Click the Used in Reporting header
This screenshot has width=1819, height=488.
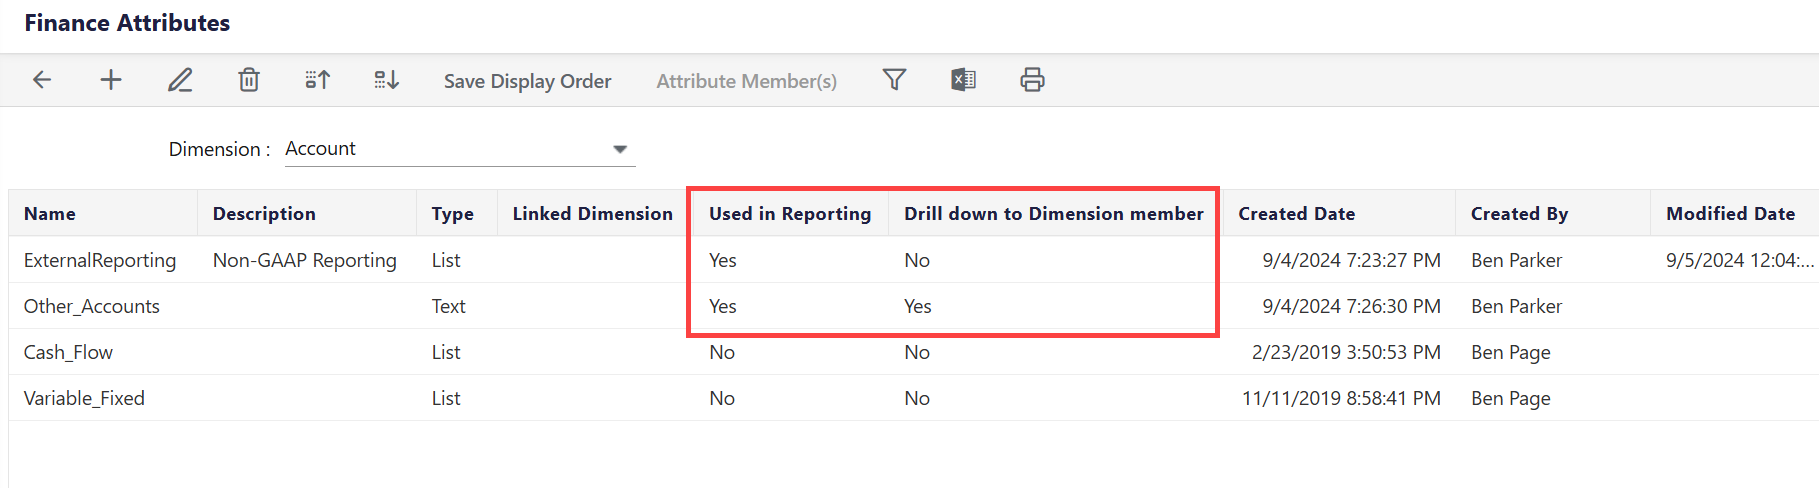point(789,214)
